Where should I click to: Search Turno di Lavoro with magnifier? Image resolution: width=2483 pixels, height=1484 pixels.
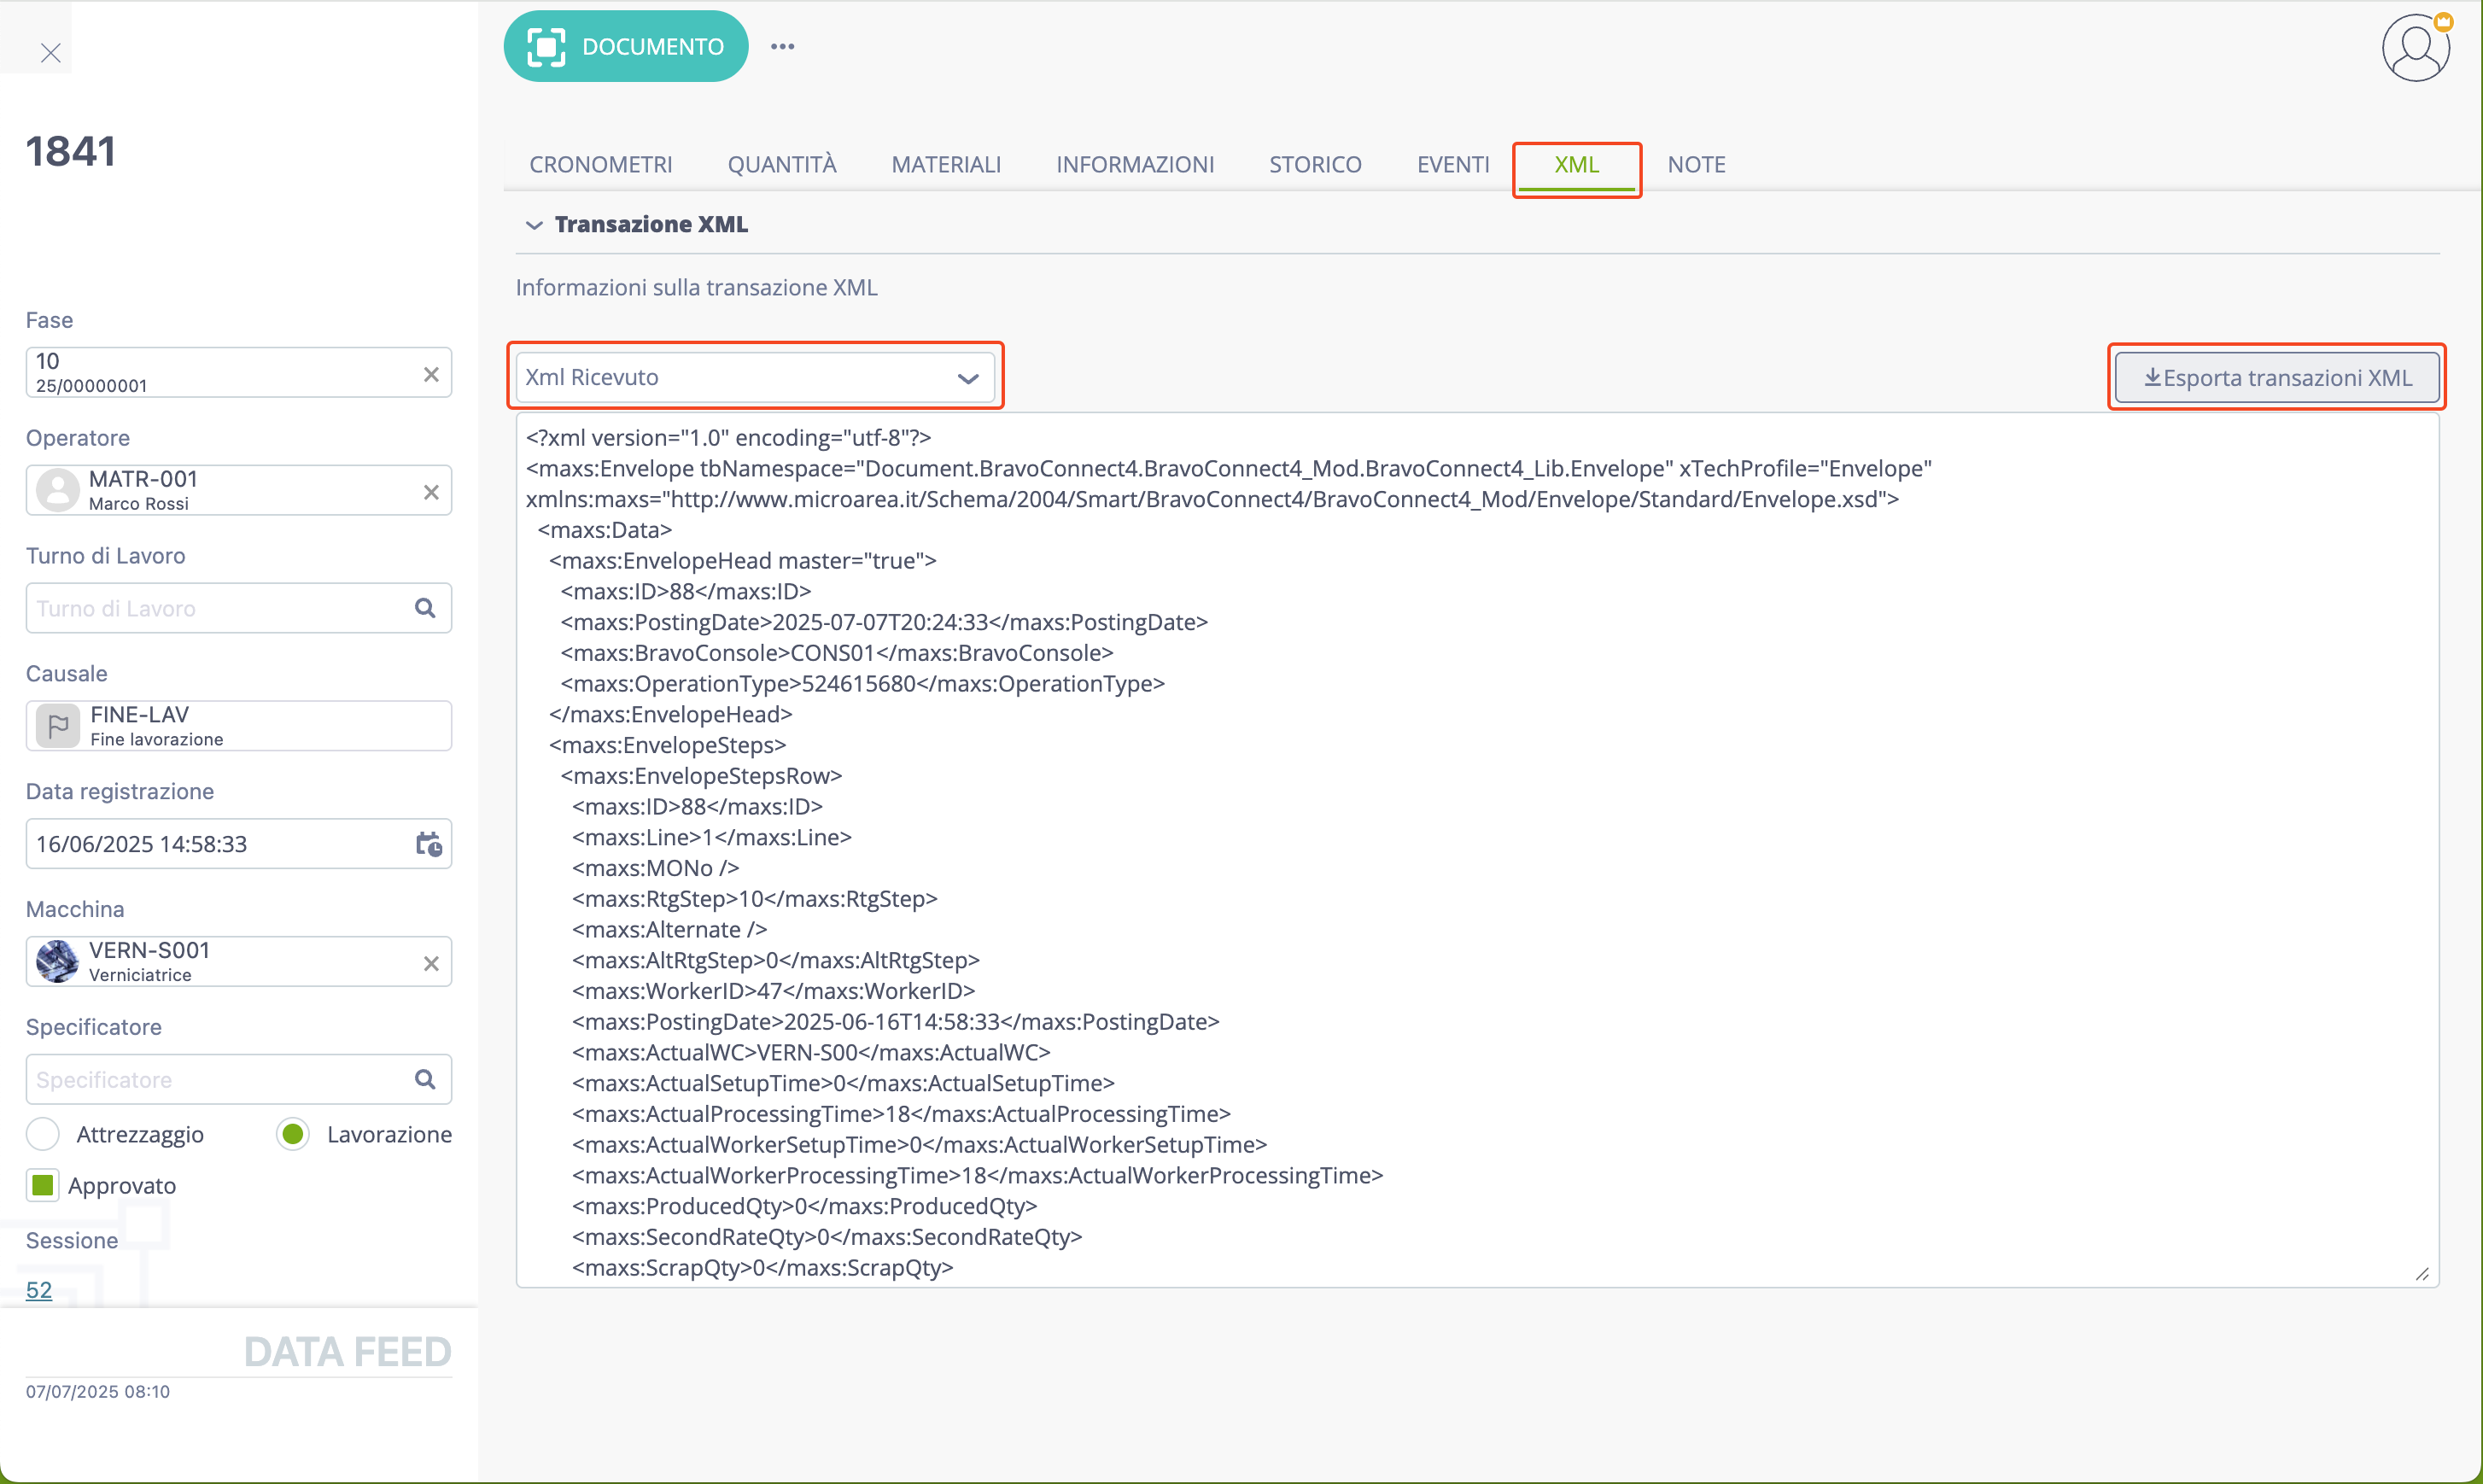click(x=425, y=608)
